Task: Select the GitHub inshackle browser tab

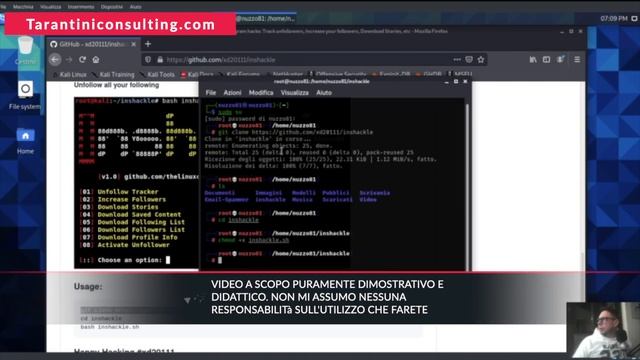Action: point(93,44)
